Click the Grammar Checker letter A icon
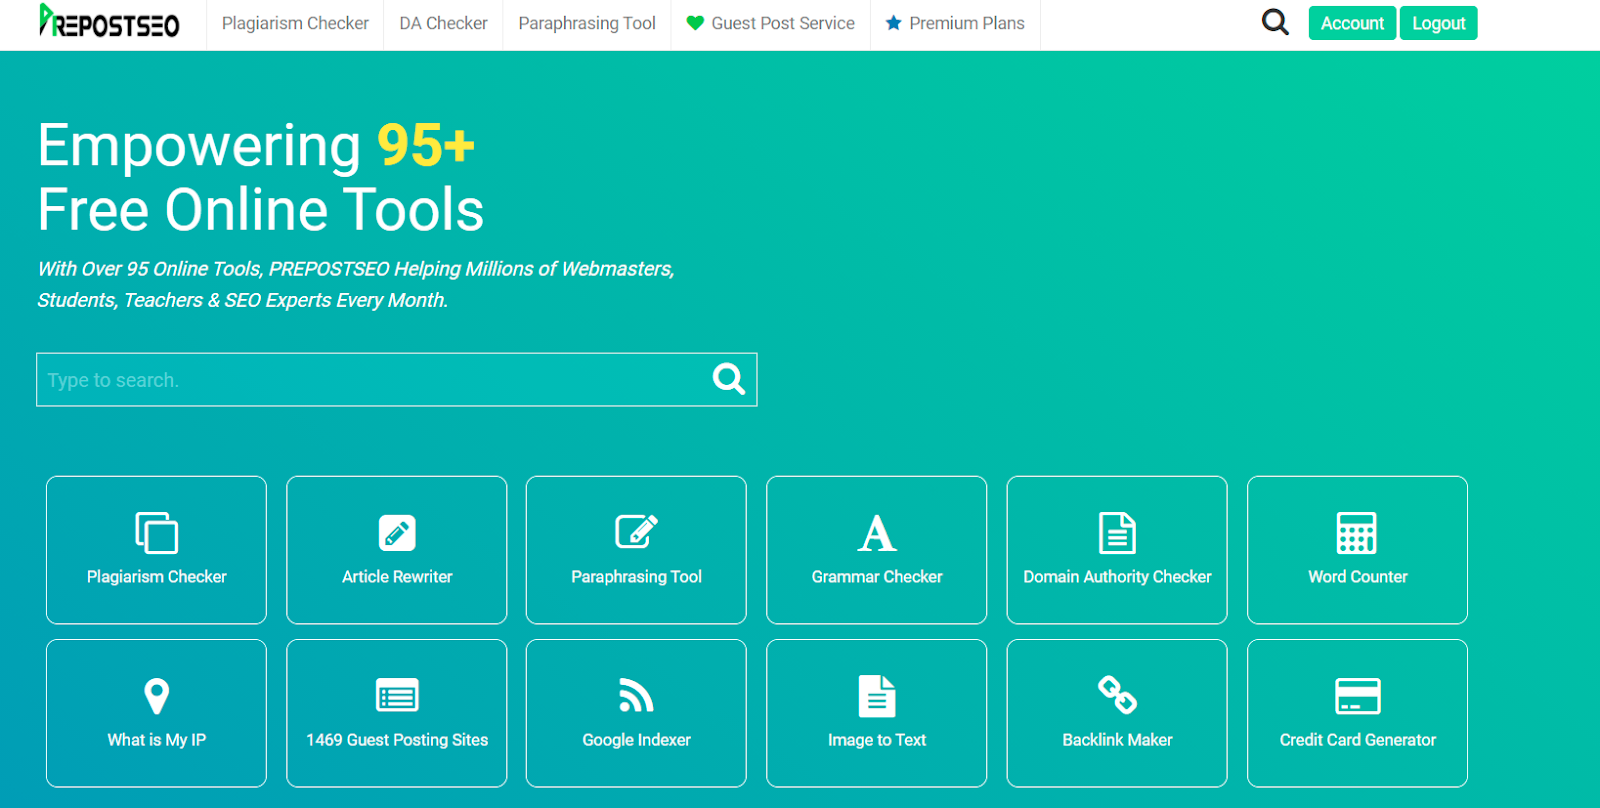Image resolution: width=1600 pixels, height=808 pixels. 877,533
